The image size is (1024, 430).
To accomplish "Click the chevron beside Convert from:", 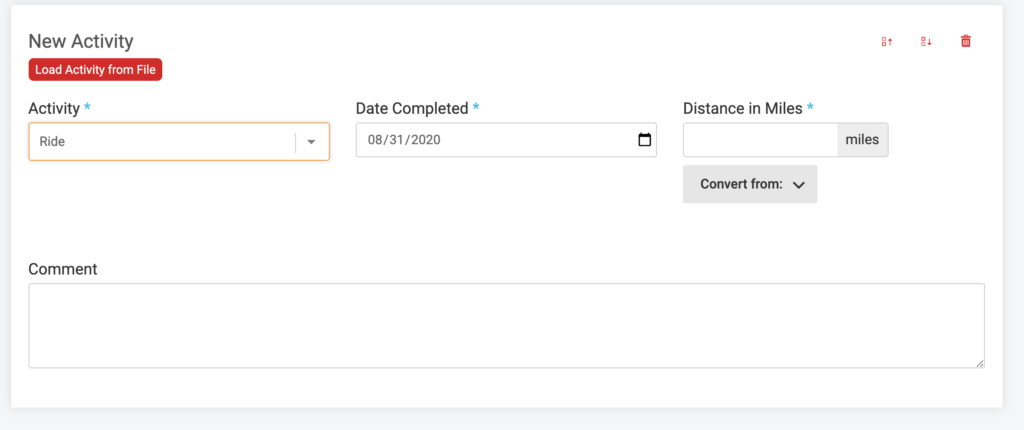I will tap(798, 185).
